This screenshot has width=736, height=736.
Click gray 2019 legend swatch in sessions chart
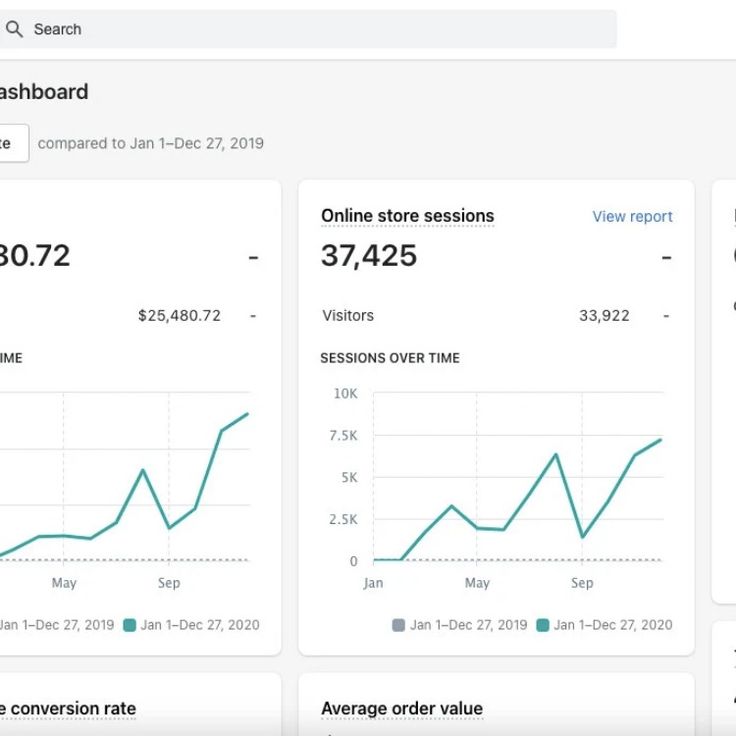(399, 625)
